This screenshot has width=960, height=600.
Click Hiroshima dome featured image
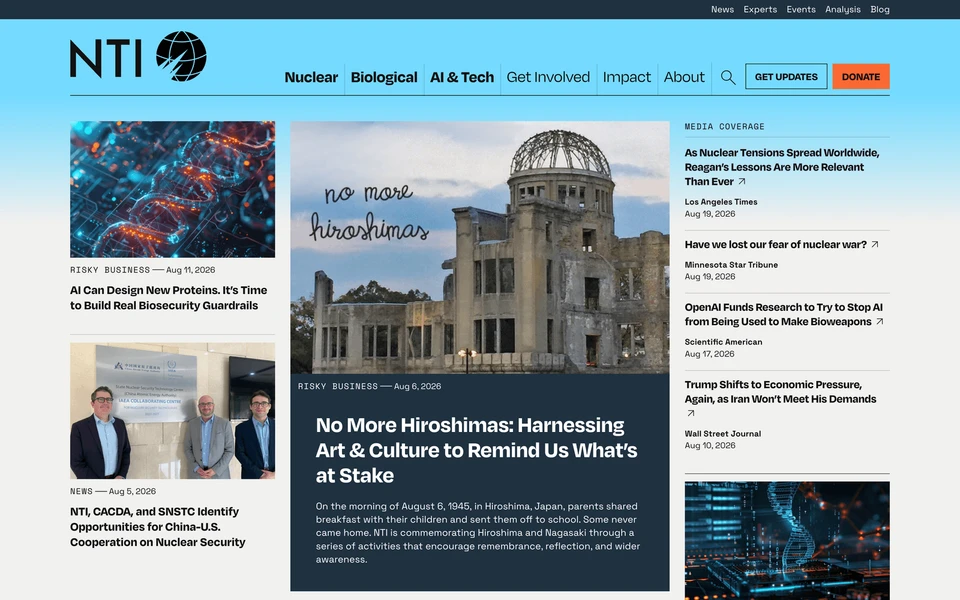click(x=480, y=247)
